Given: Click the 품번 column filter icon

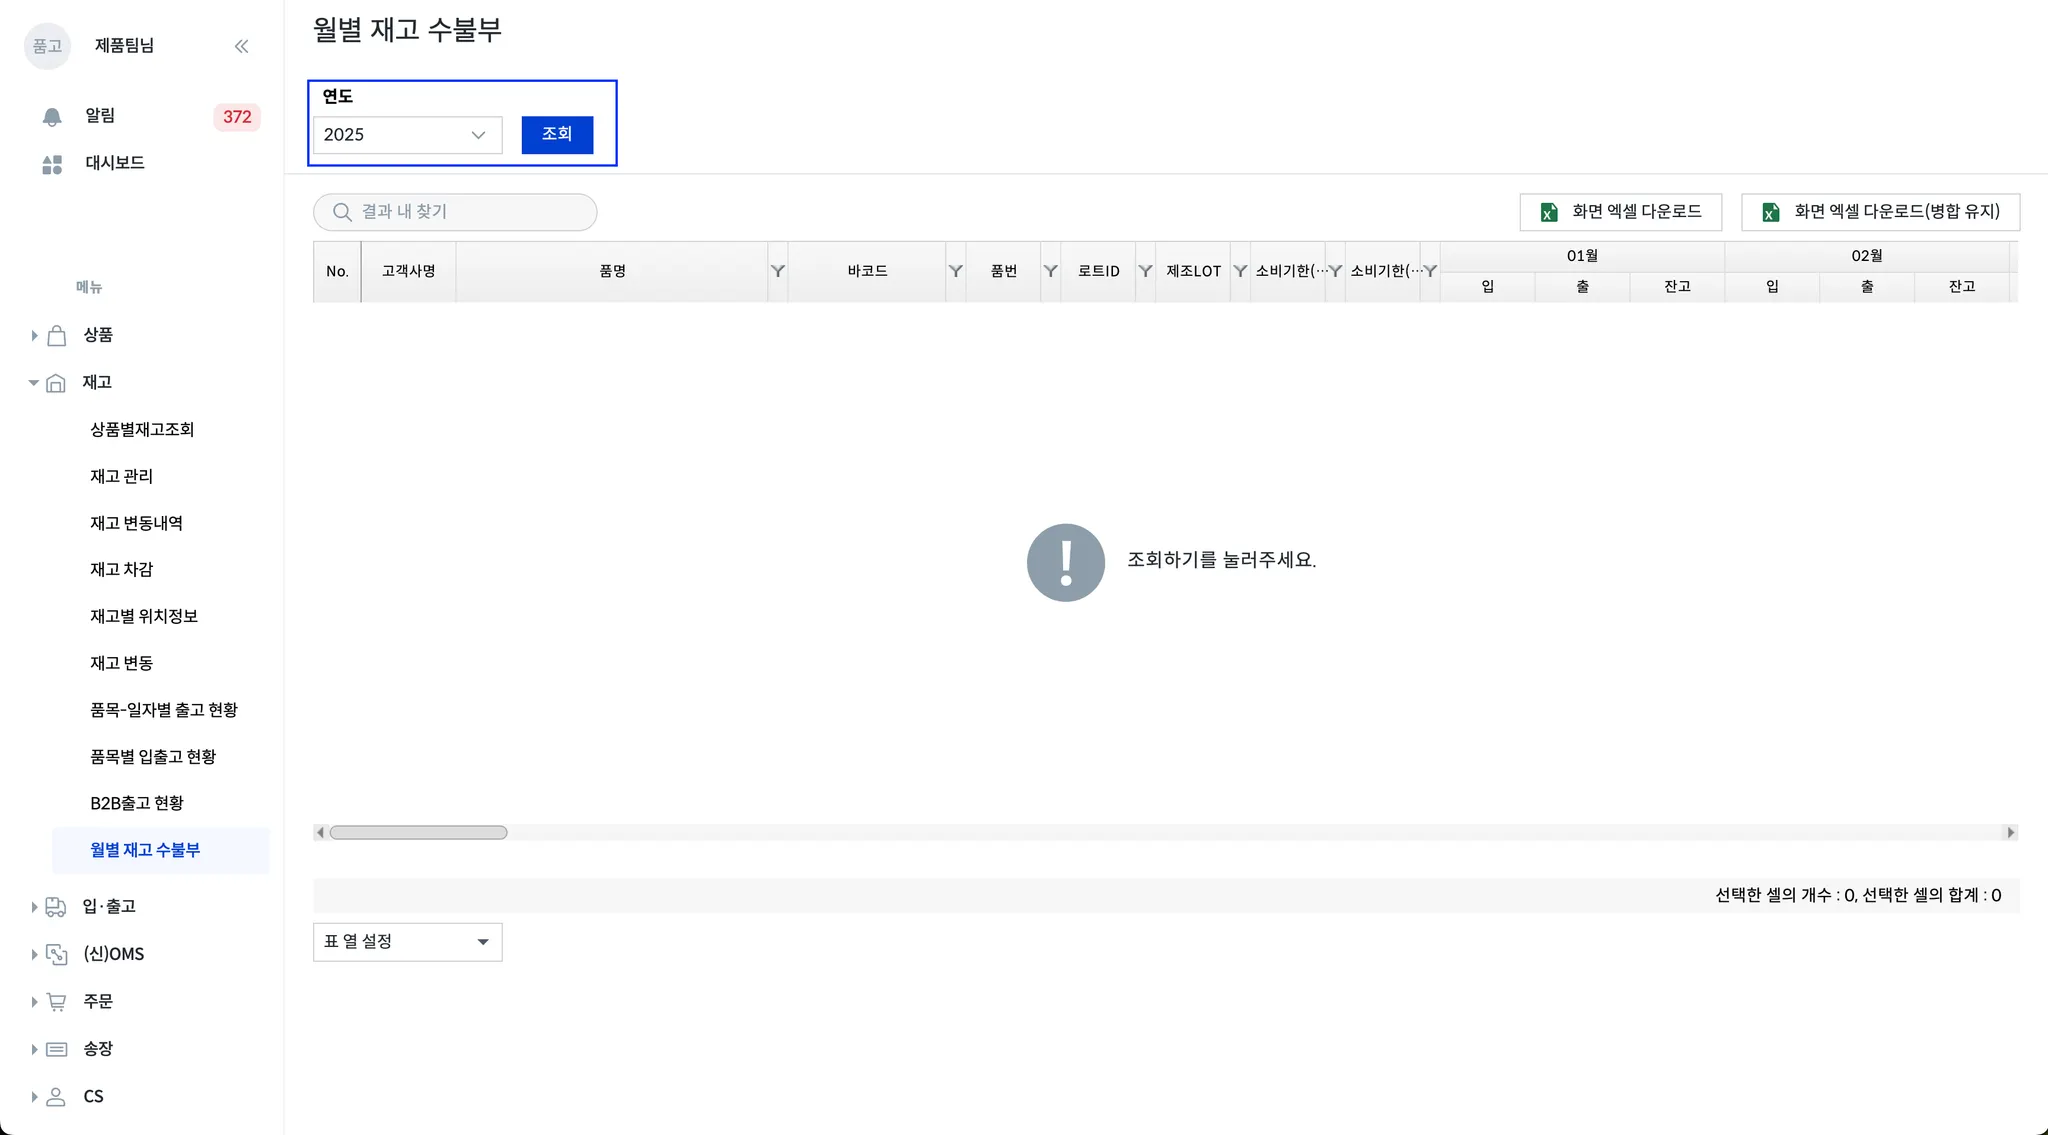Looking at the screenshot, I should coord(1050,271).
